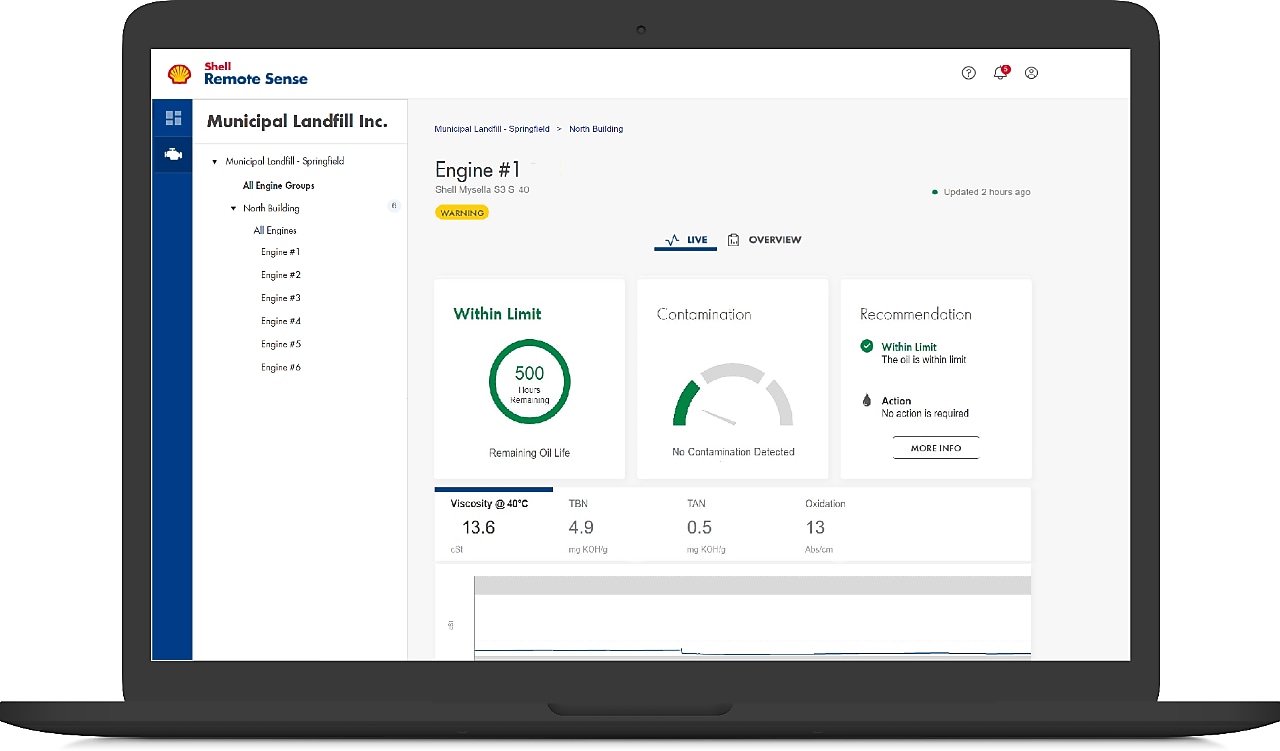Screen dimensions: 1280x751
Task: Select the dashboard grid icon in sidebar
Action: click(x=173, y=118)
